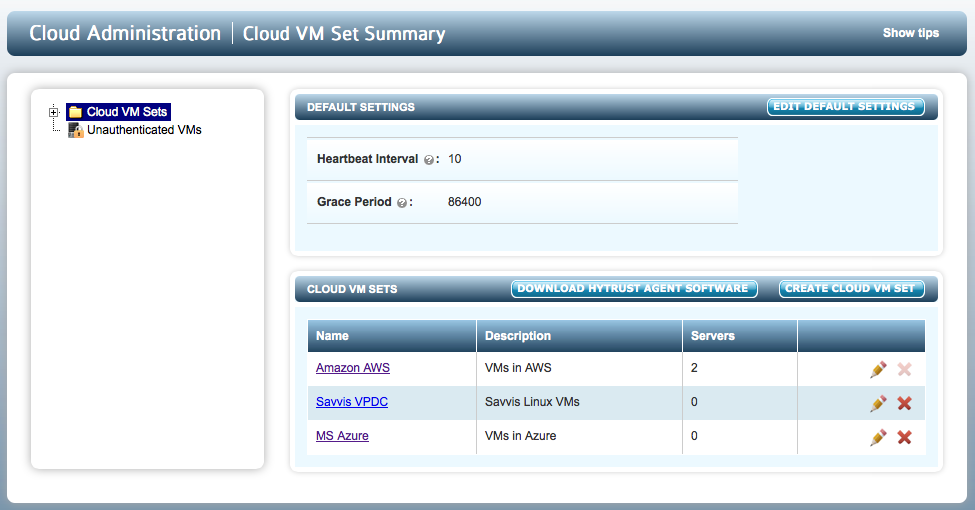
Task: Click the CLOUD VM SETS panel title
Action: [x=352, y=289]
